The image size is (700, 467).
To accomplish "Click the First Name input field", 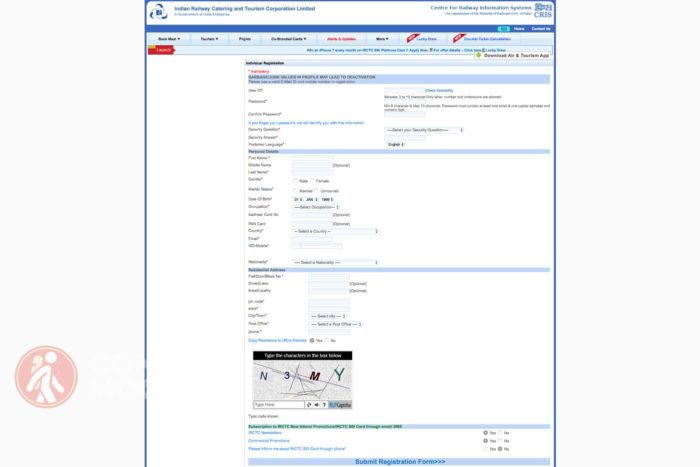I will pos(312,158).
